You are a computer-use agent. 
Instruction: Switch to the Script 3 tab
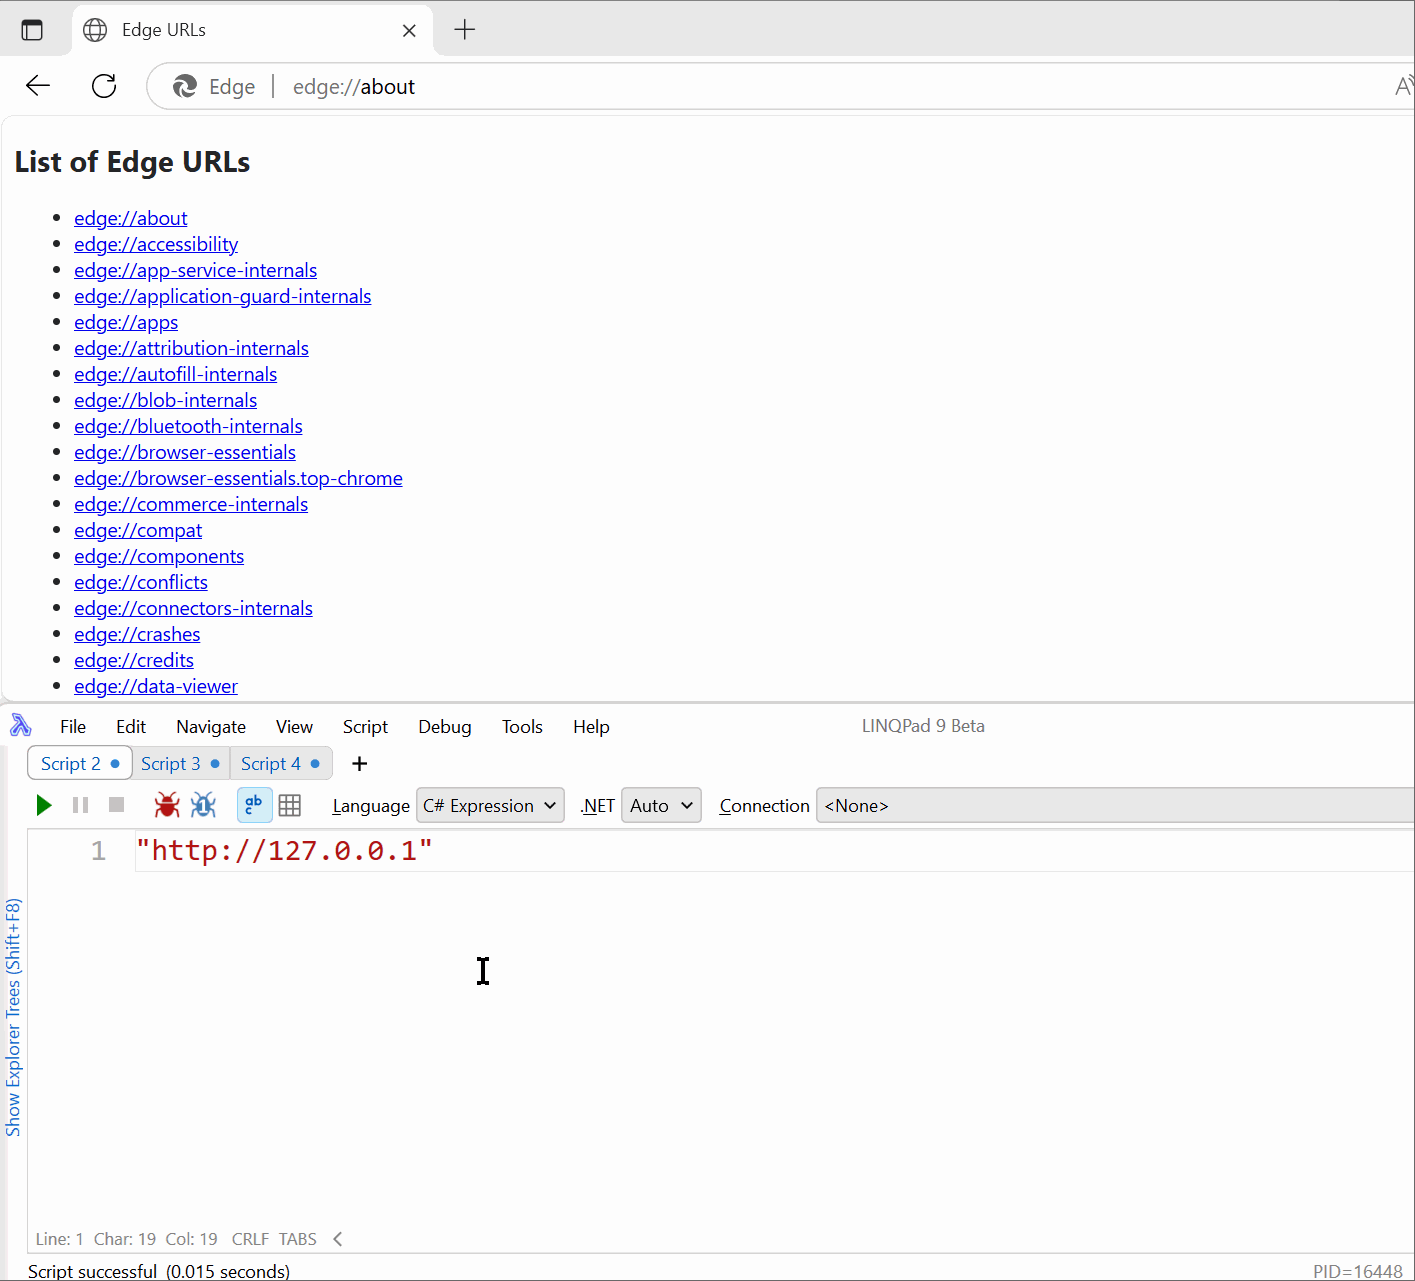tap(180, 764)
